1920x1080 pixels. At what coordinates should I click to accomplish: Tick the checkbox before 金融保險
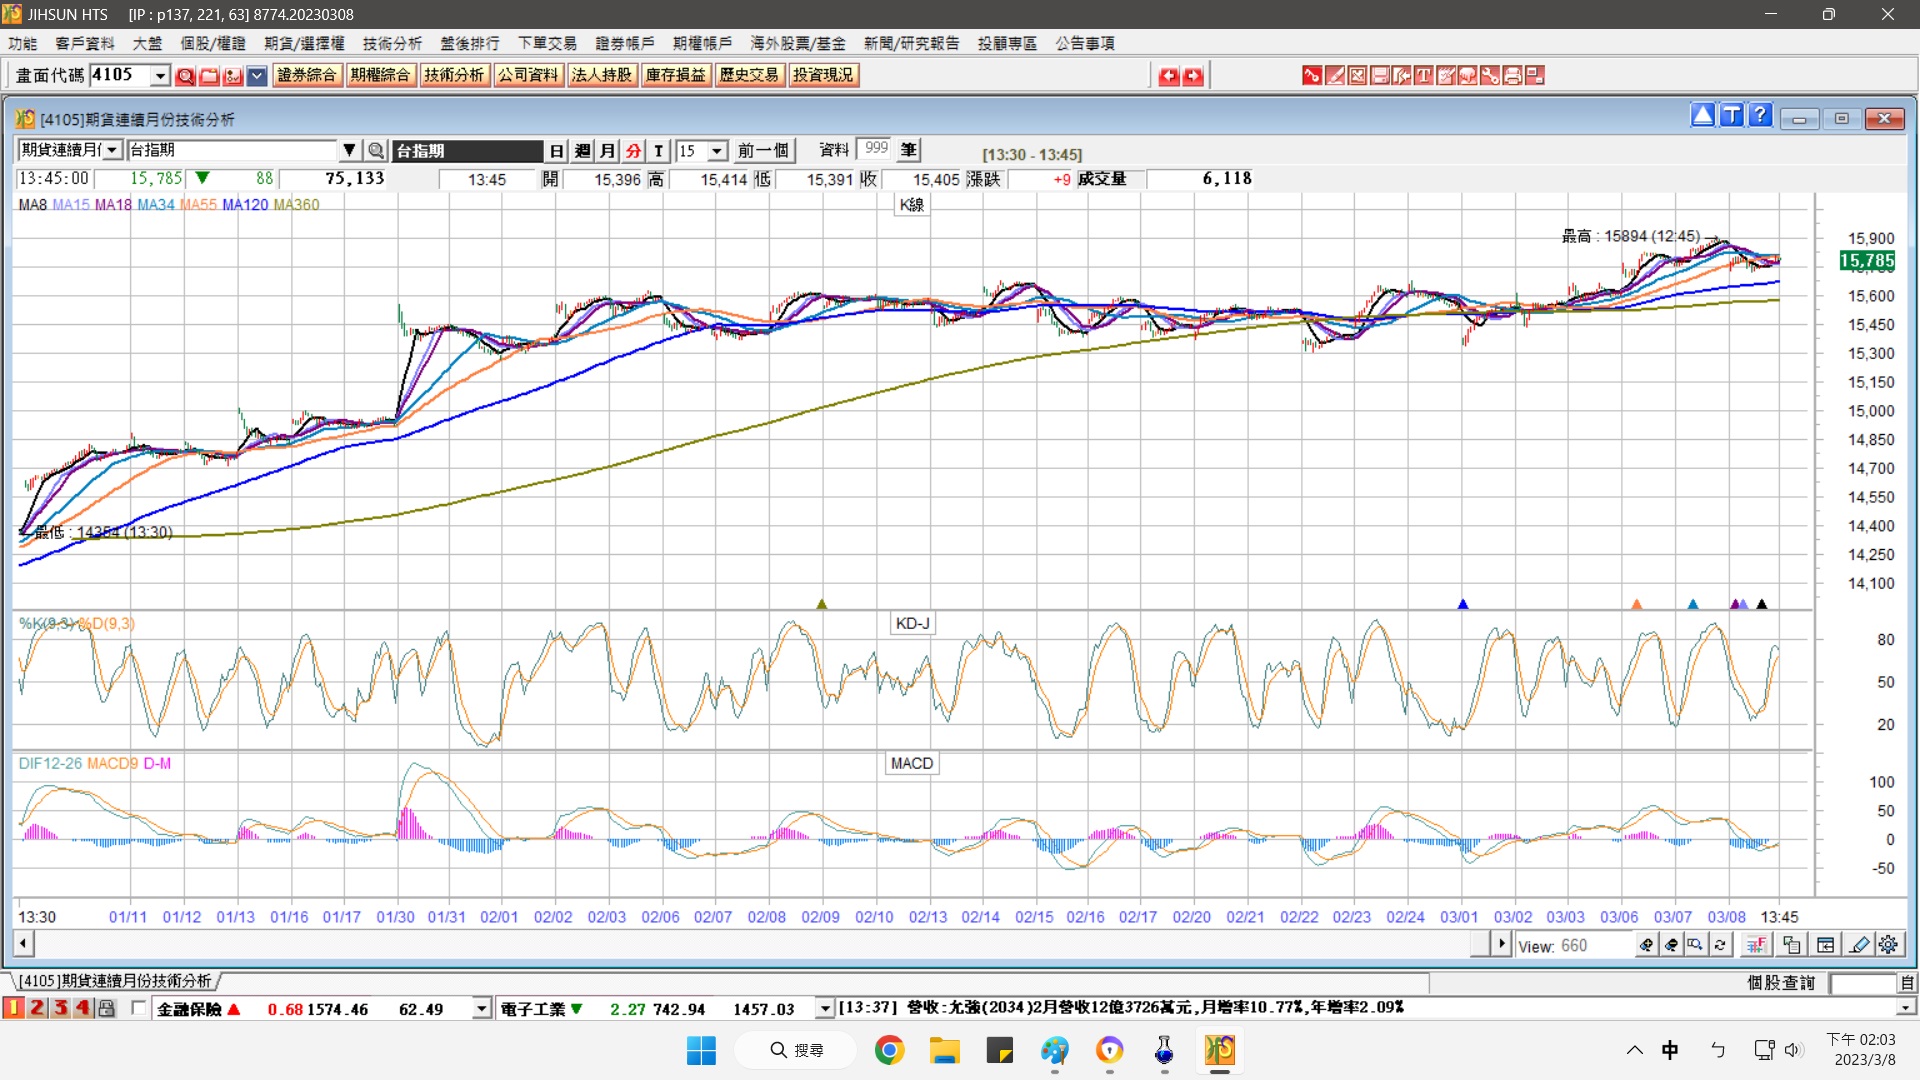point(139,1008)
